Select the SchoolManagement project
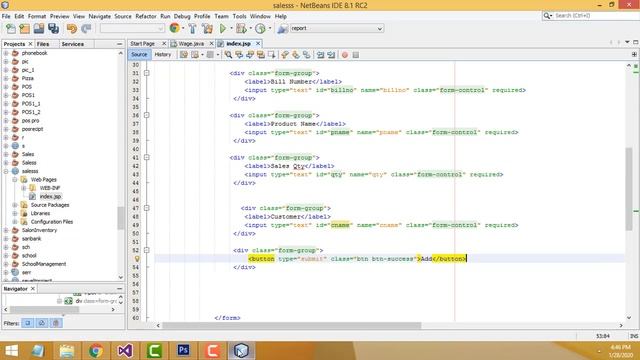The image size is (640, 360). coord(44,264)
